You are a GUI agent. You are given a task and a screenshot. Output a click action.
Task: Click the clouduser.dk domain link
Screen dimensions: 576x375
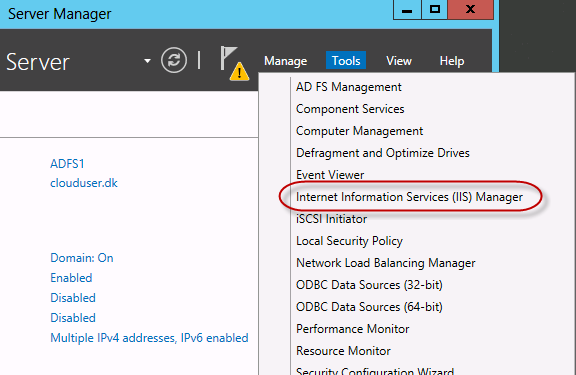tap(84, 183)
